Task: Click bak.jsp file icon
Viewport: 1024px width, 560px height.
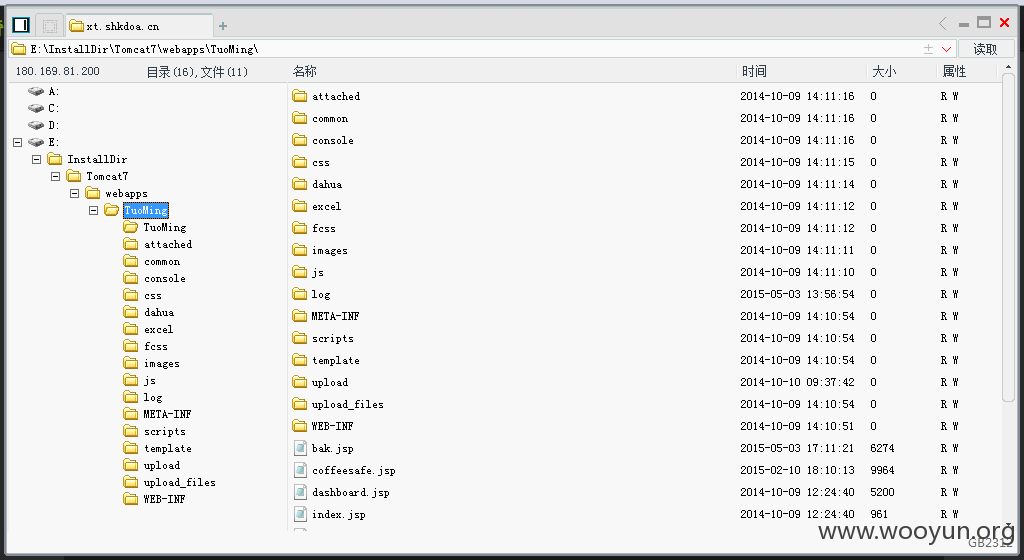Action: coord(300,448)
